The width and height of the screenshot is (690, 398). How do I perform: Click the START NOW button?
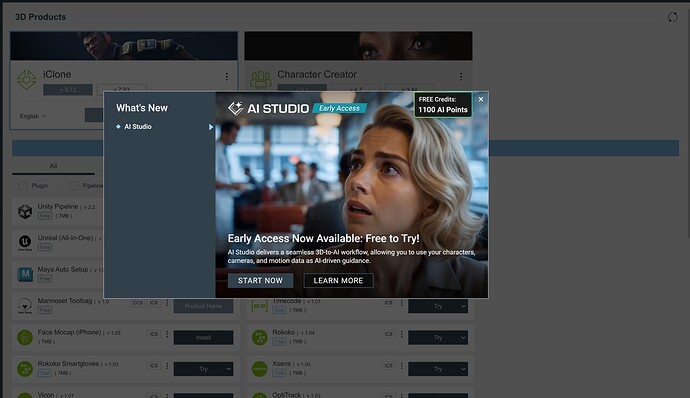[x=261, y=280]
